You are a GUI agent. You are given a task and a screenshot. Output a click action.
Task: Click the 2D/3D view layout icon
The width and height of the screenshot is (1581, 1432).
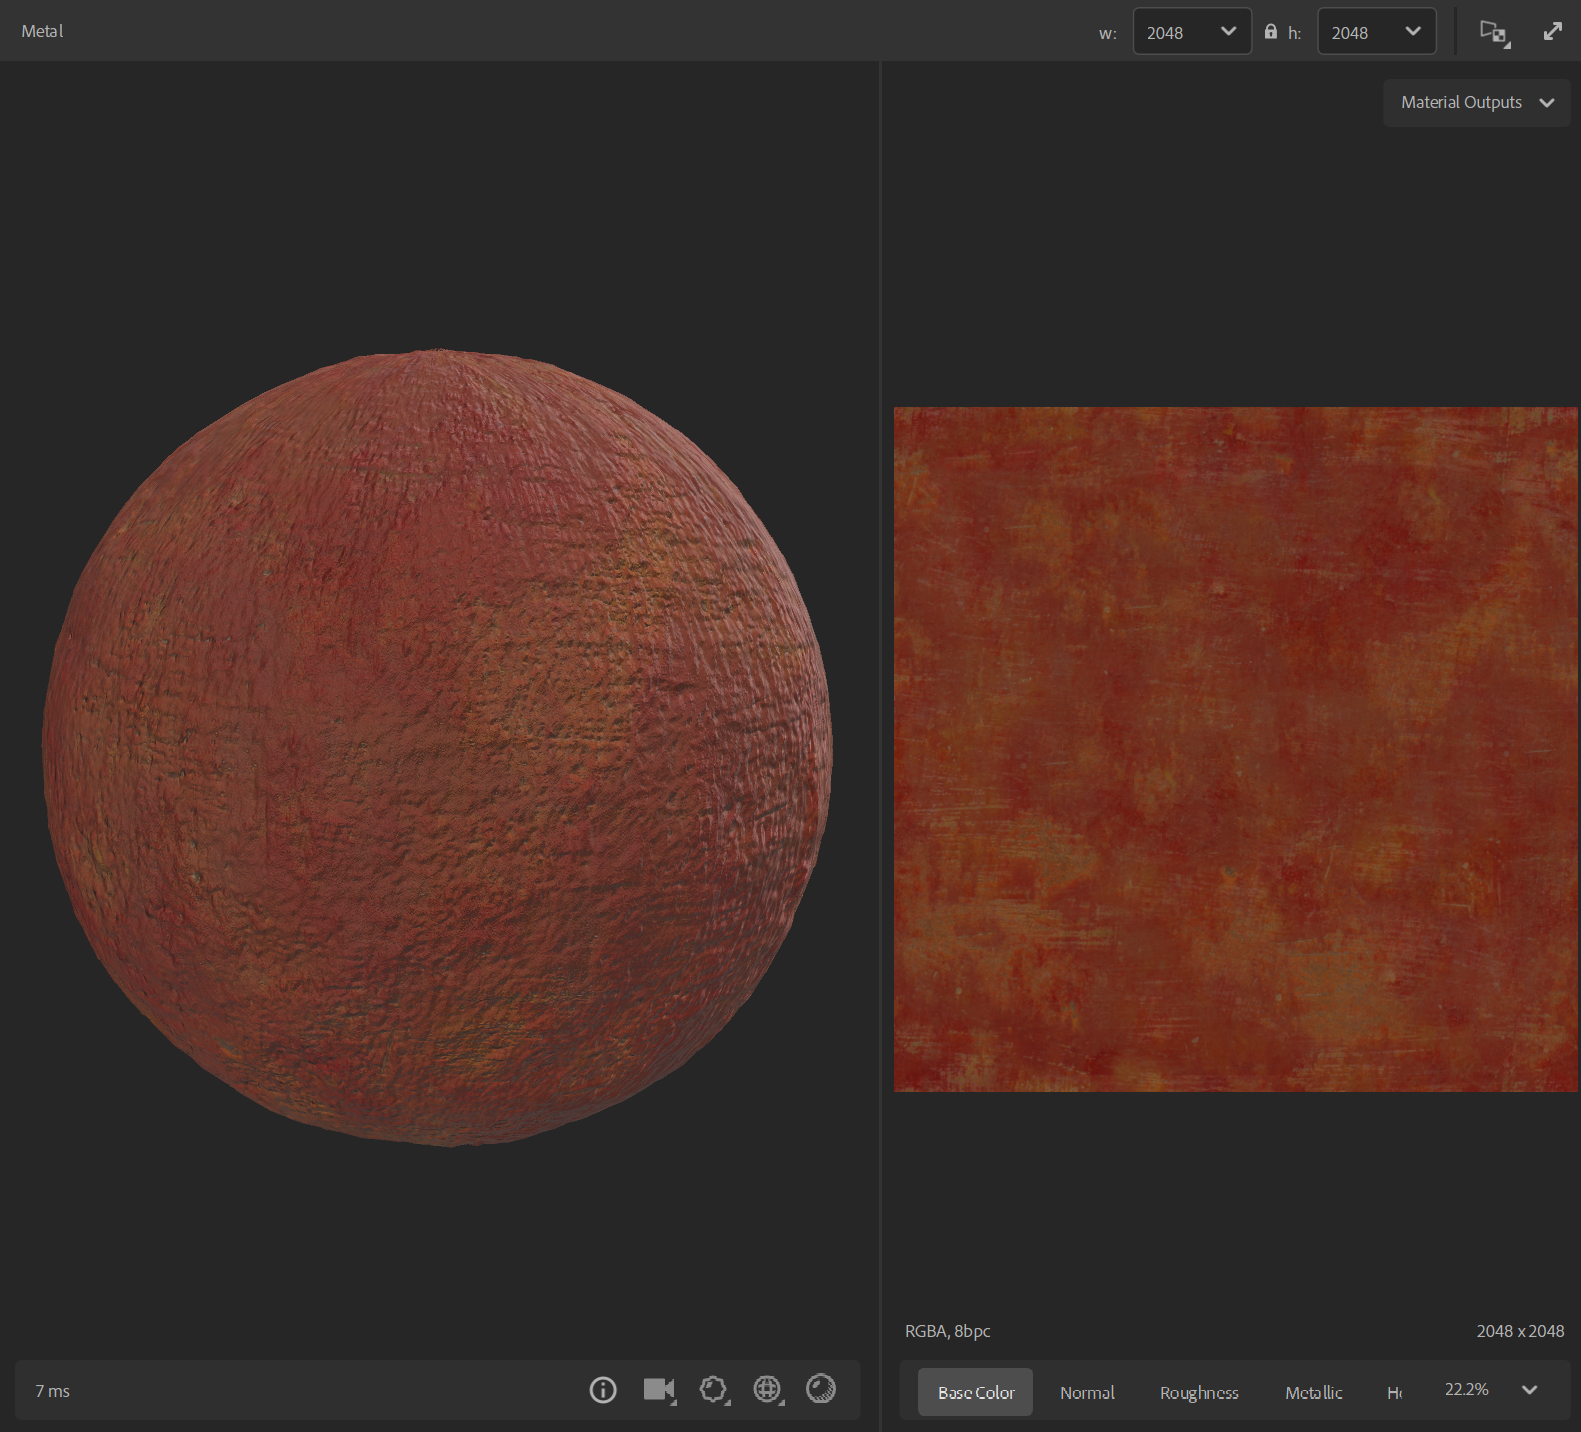1493,32
